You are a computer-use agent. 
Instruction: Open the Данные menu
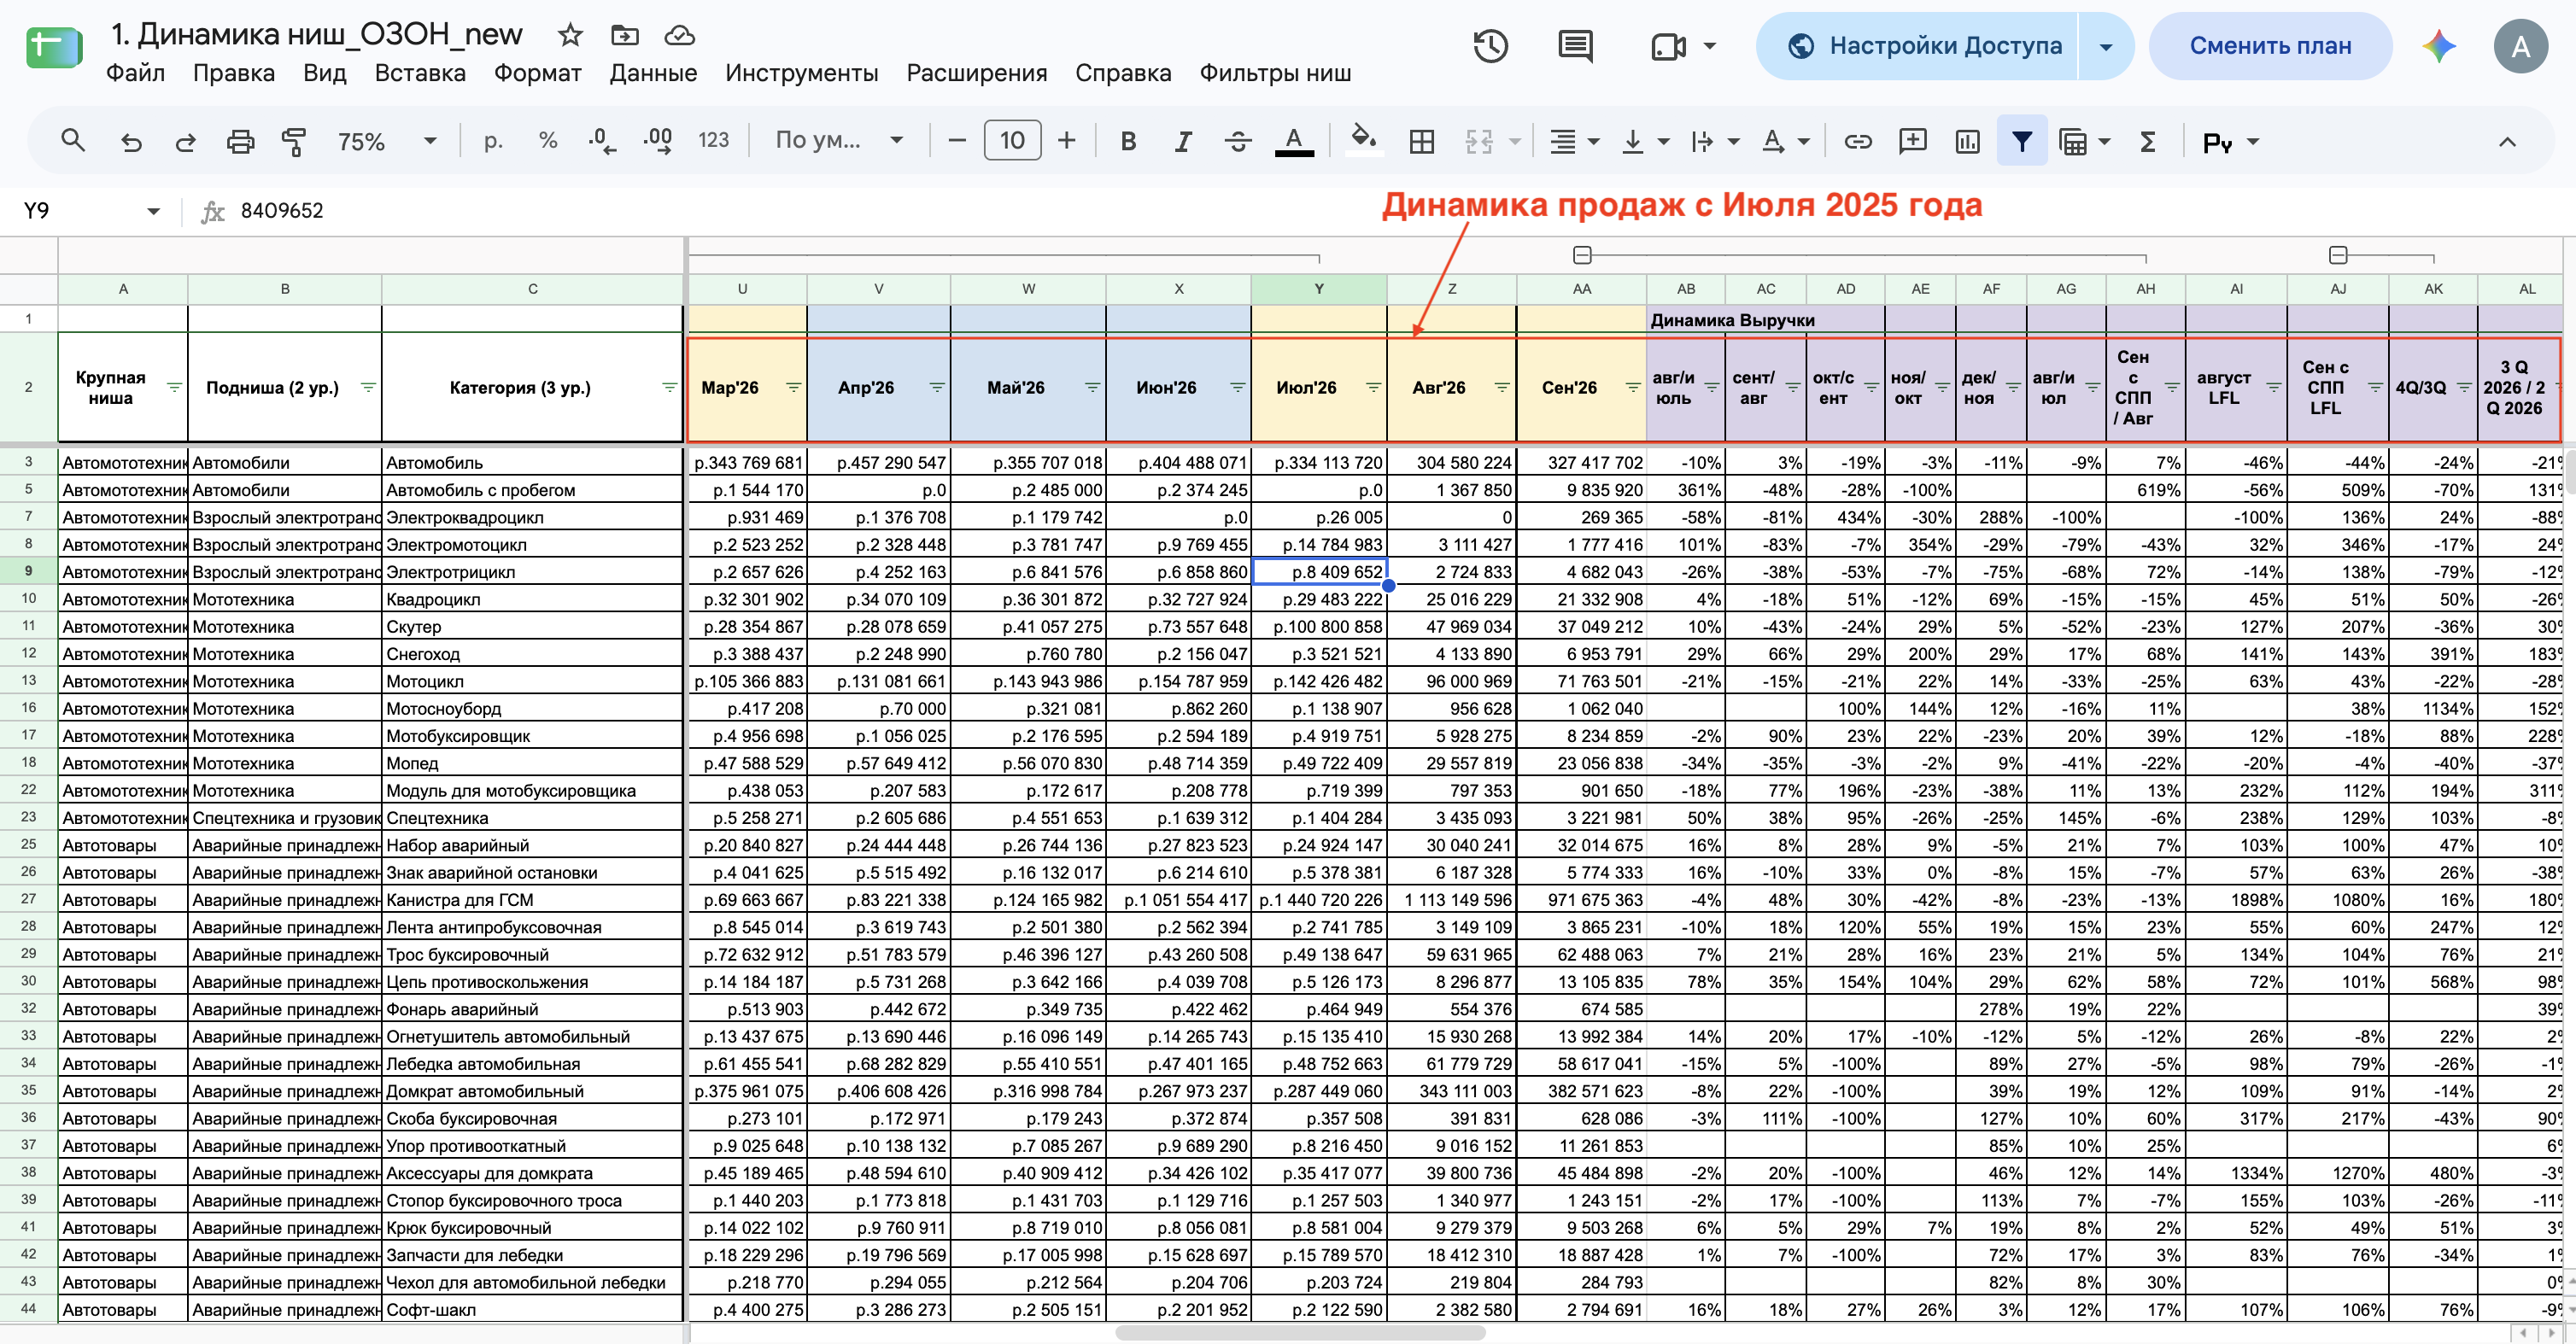click(653, 73)
